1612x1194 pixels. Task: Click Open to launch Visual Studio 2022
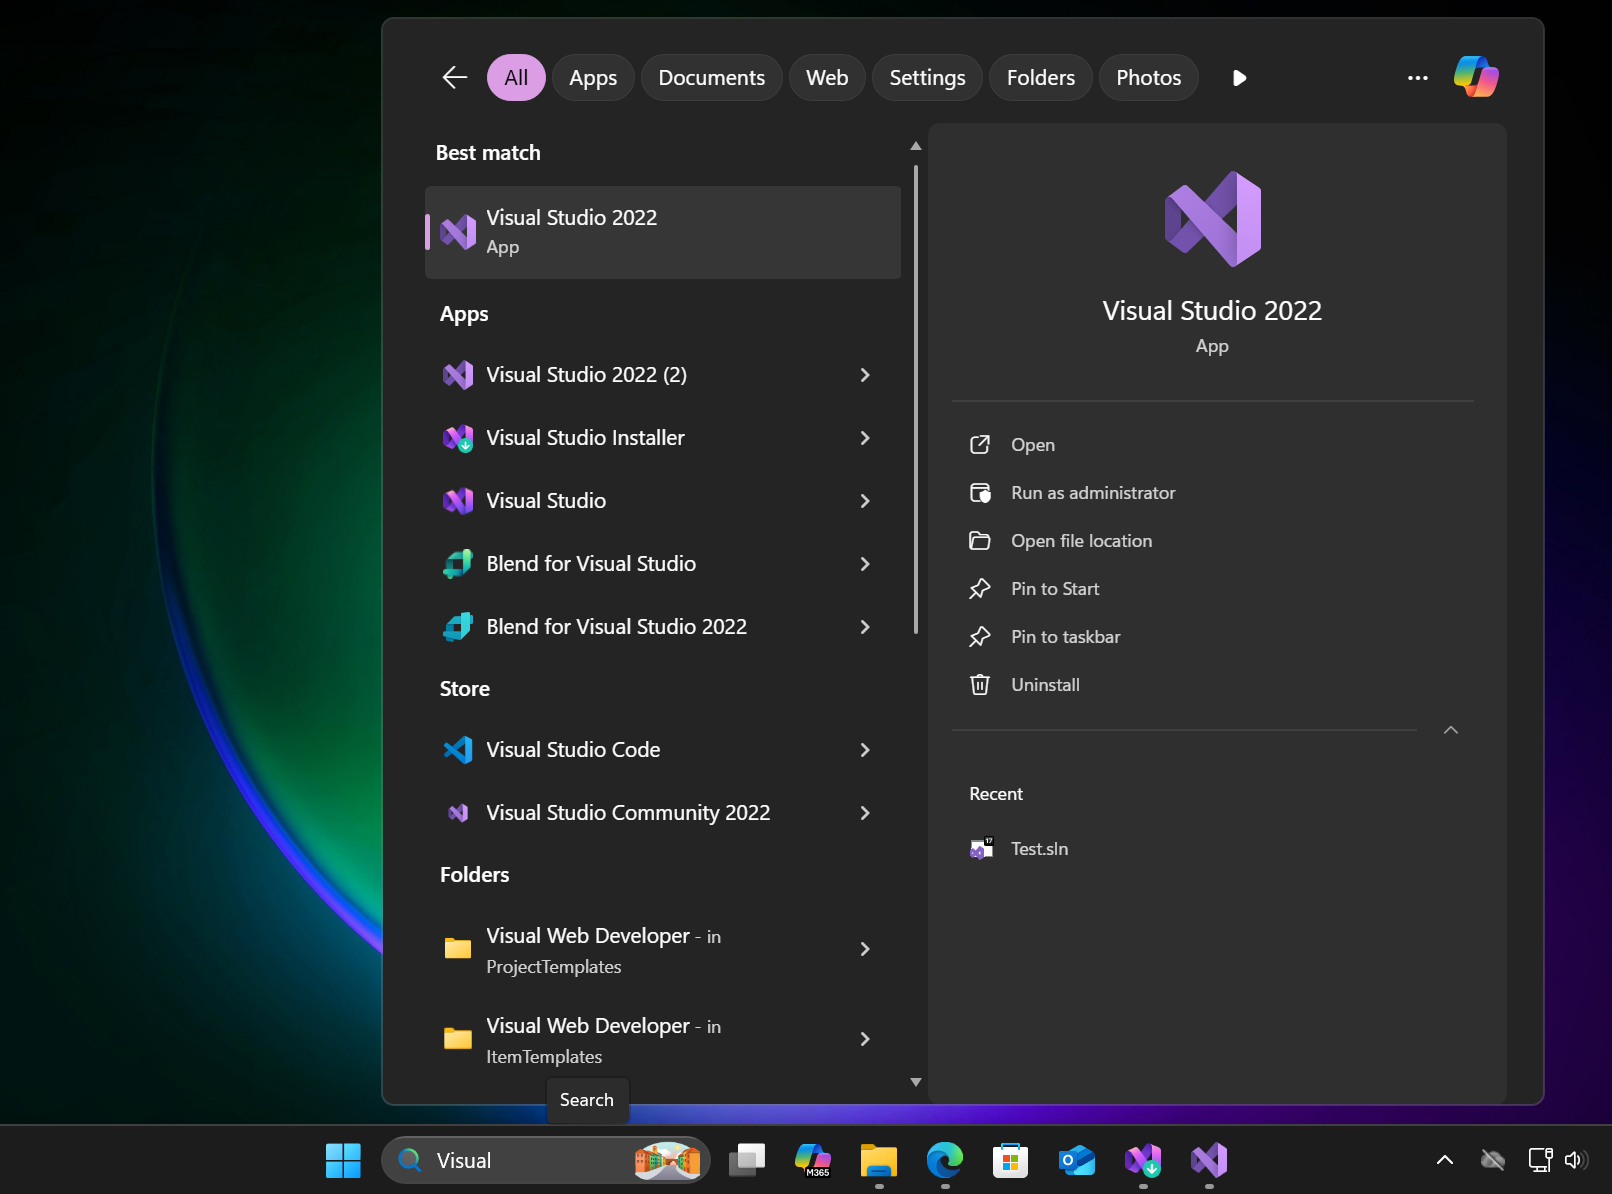[1032, 444]
